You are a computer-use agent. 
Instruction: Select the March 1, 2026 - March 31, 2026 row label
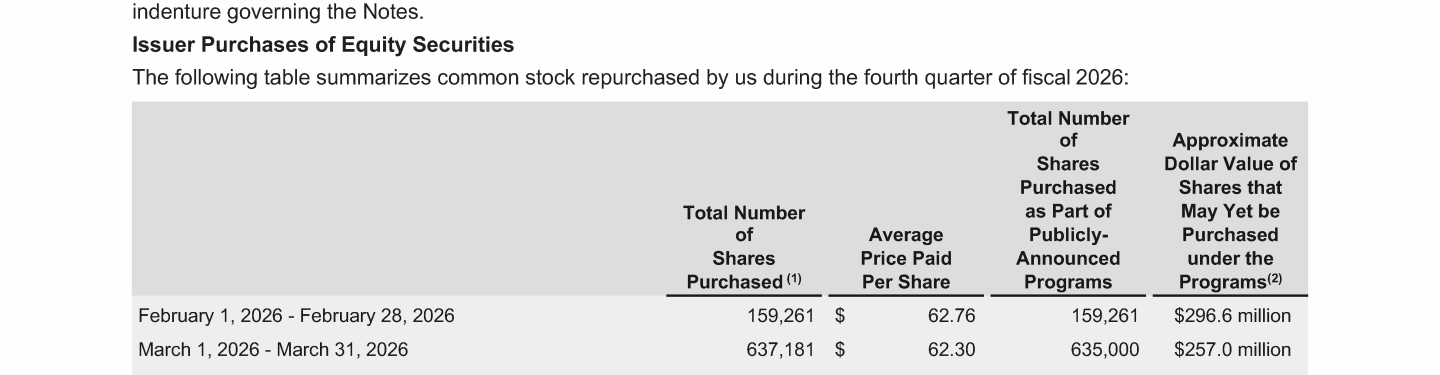[273, 350]
